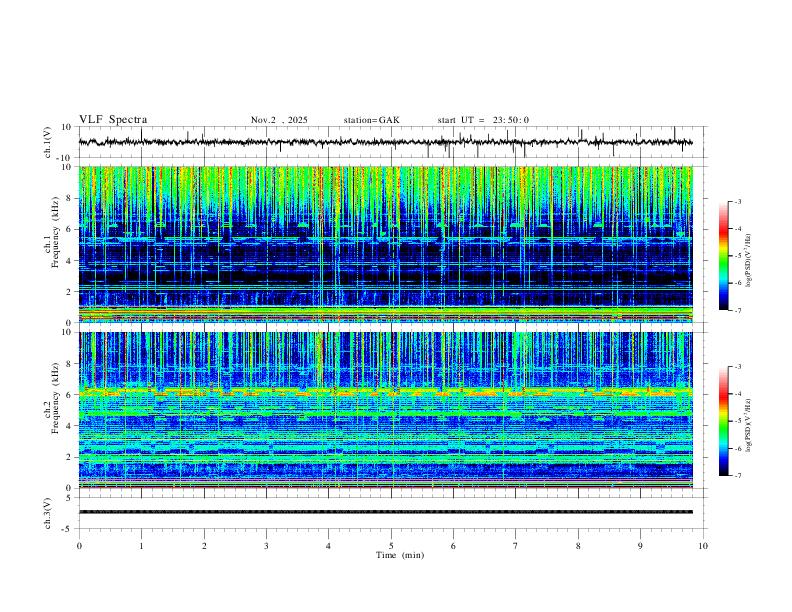Click the time axis tick label '1'
Viewport: 792px width, 612px height.
tap(141, 546)
